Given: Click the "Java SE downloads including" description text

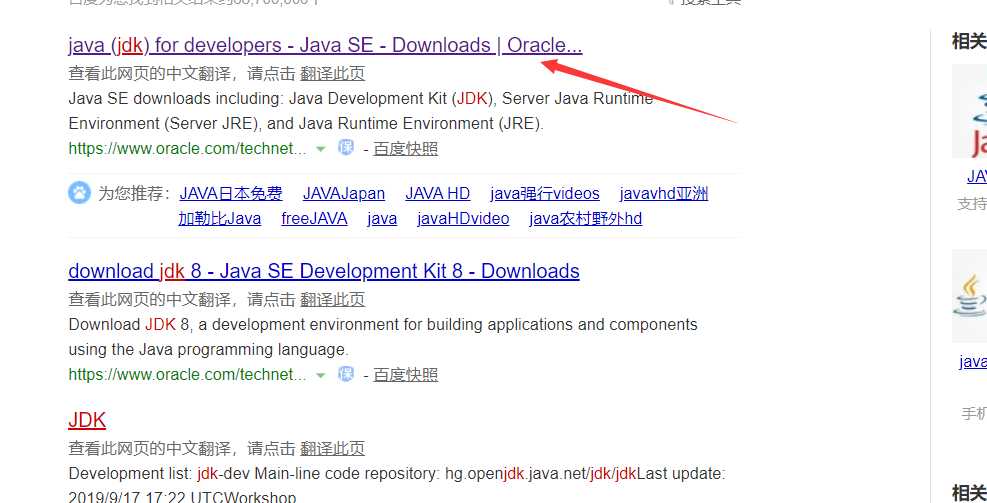Looking at the screenshot, I should (361, 111).
